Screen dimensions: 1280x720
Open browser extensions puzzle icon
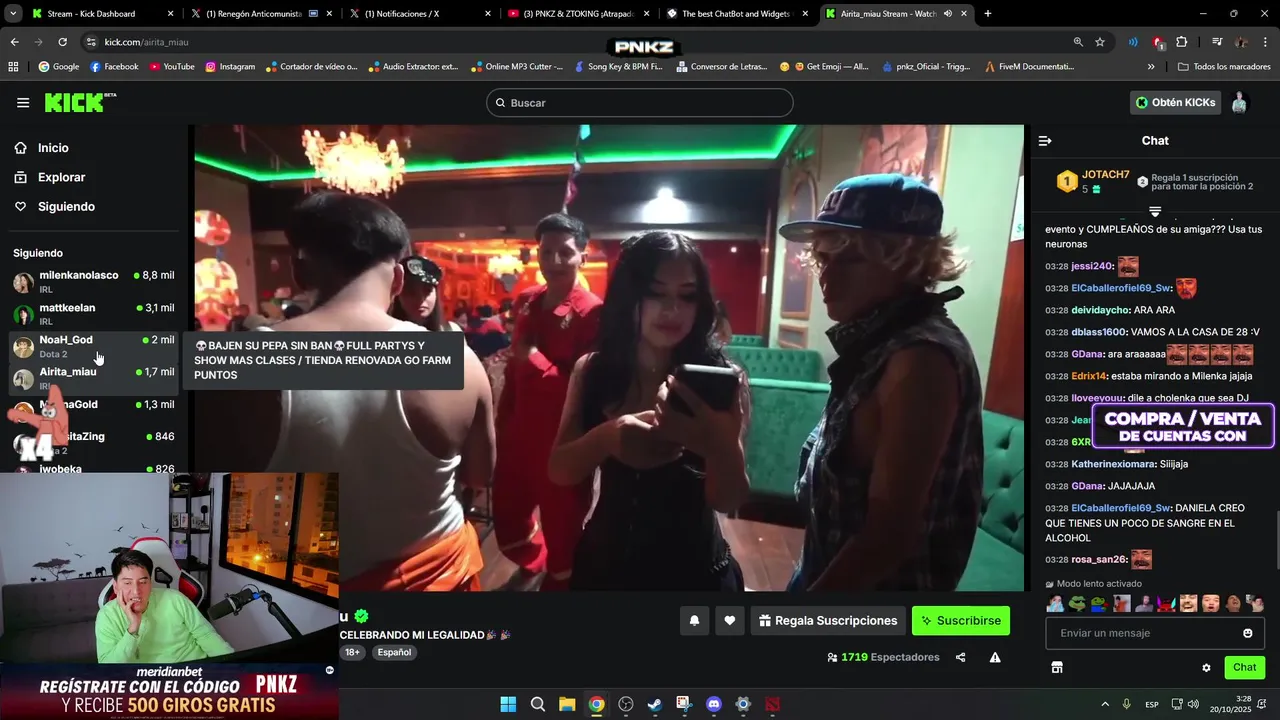click(x=1182, y=42)
